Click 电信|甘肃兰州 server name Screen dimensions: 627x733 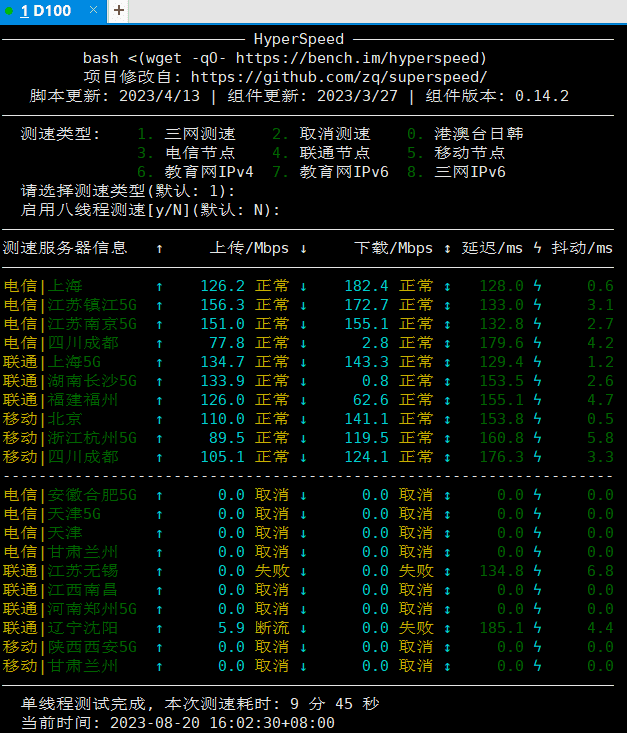[61, 552]
